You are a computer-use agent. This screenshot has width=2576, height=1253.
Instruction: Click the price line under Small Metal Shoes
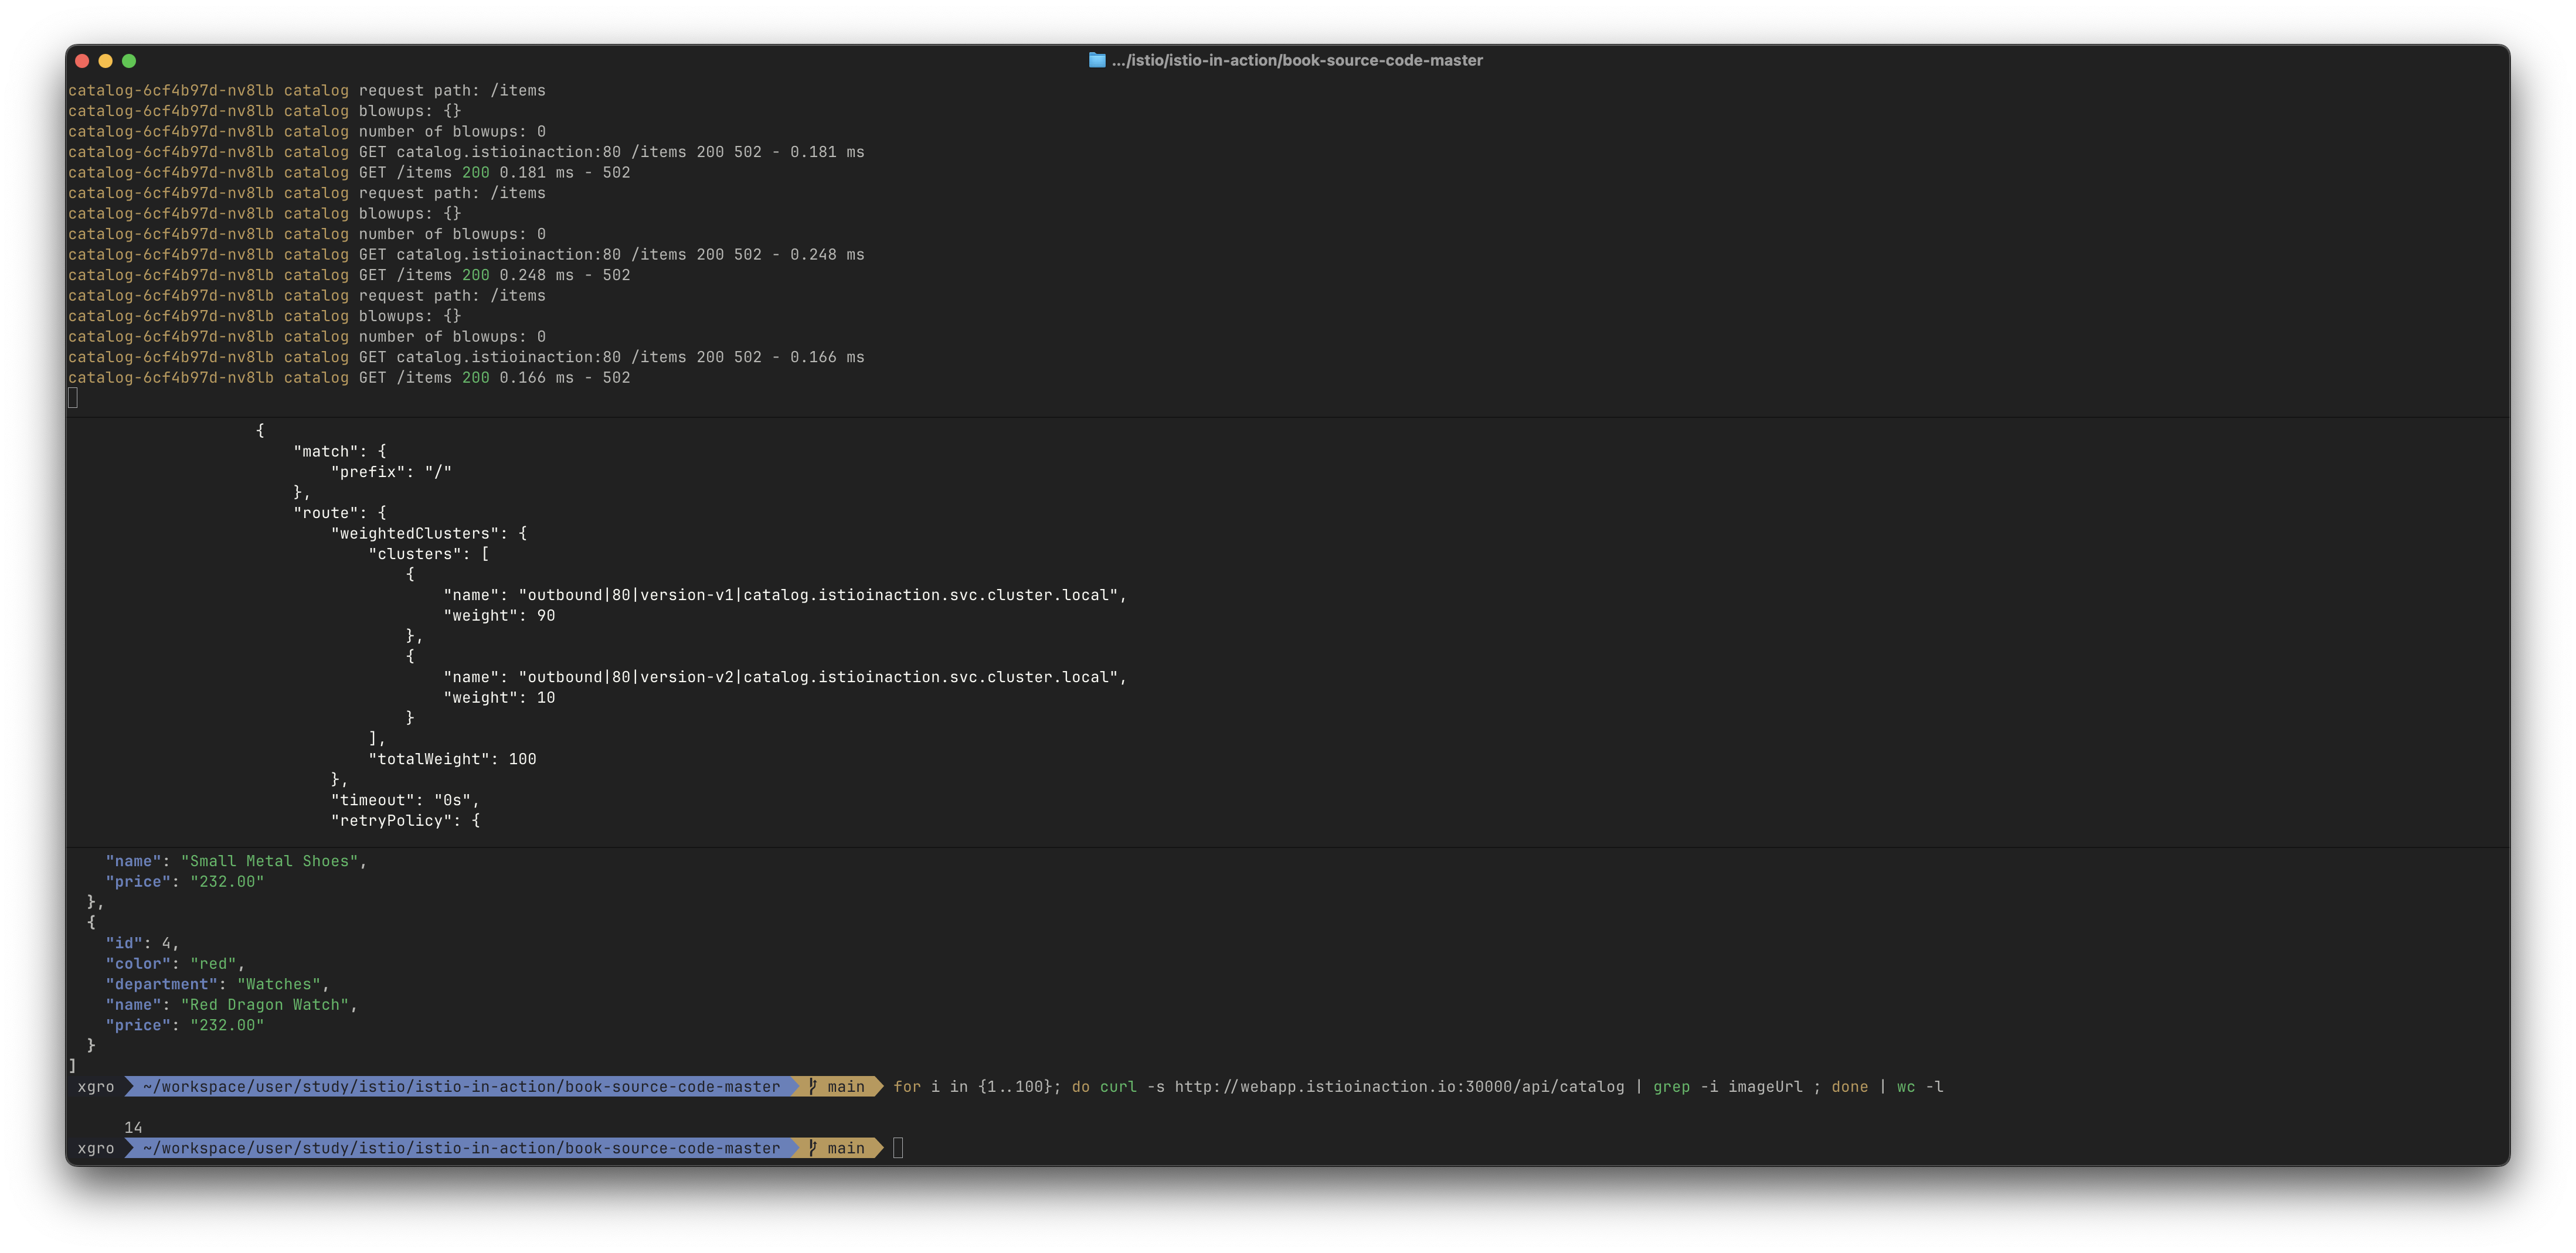tap(185, 882)
